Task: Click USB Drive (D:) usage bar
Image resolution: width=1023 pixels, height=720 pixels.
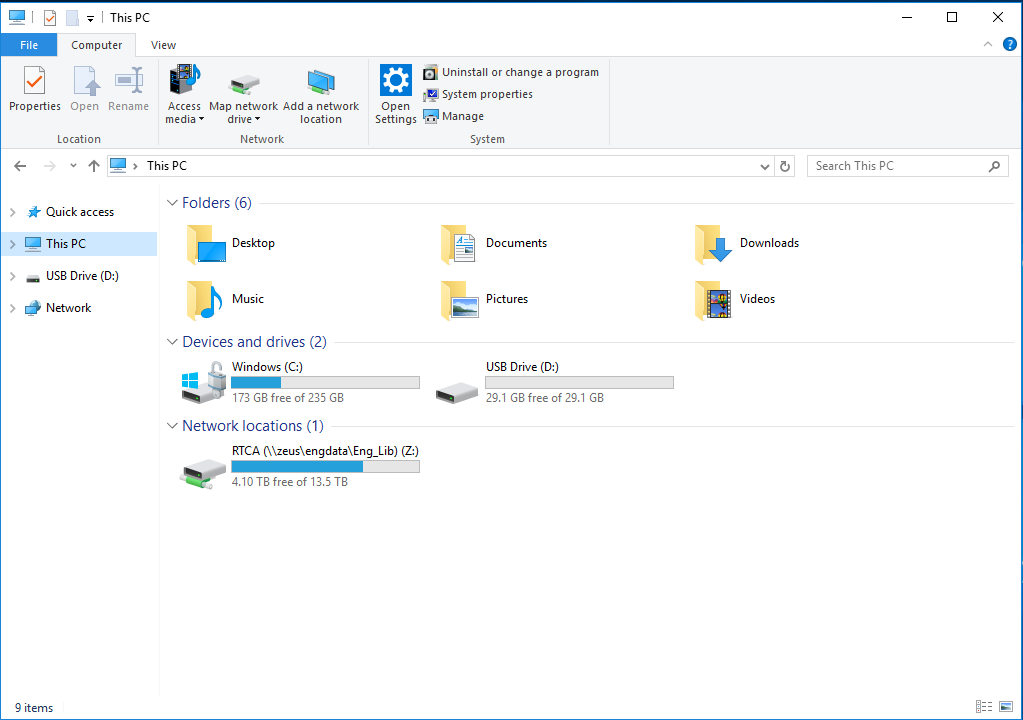Action: click(579, 383)
